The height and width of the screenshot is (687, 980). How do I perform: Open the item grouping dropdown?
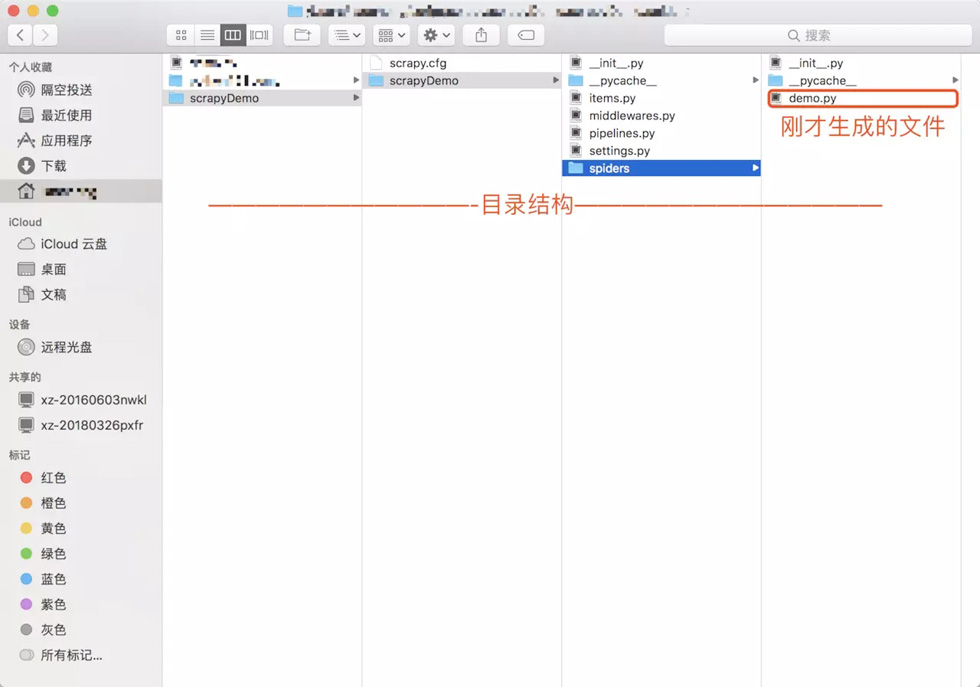coord(391,35)
